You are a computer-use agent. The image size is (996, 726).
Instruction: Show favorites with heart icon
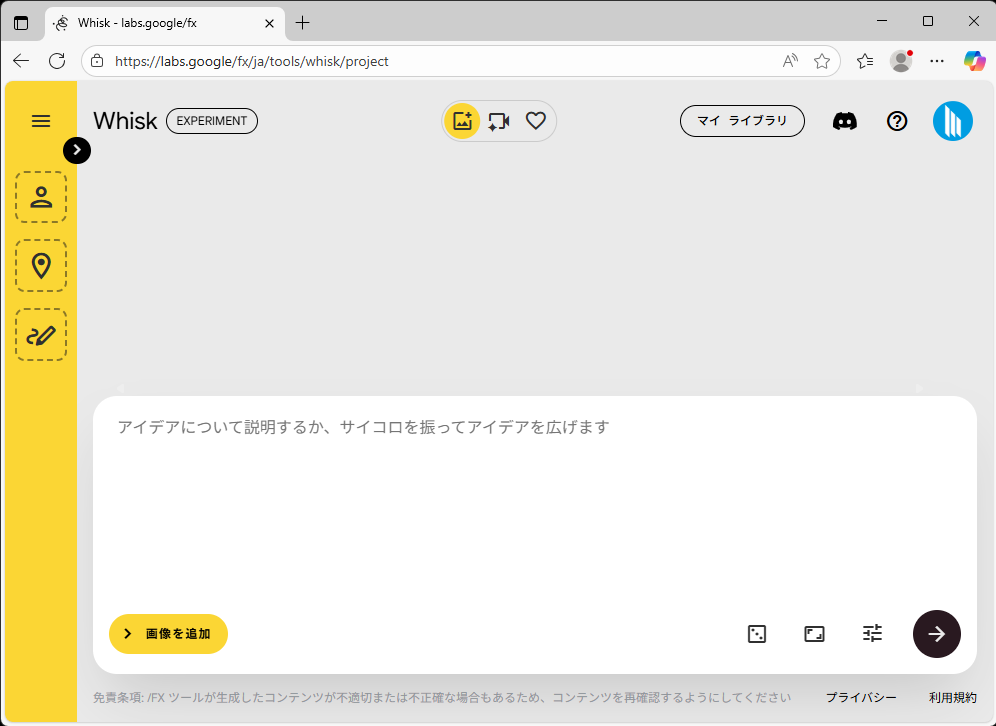click(x=536, y=121)
